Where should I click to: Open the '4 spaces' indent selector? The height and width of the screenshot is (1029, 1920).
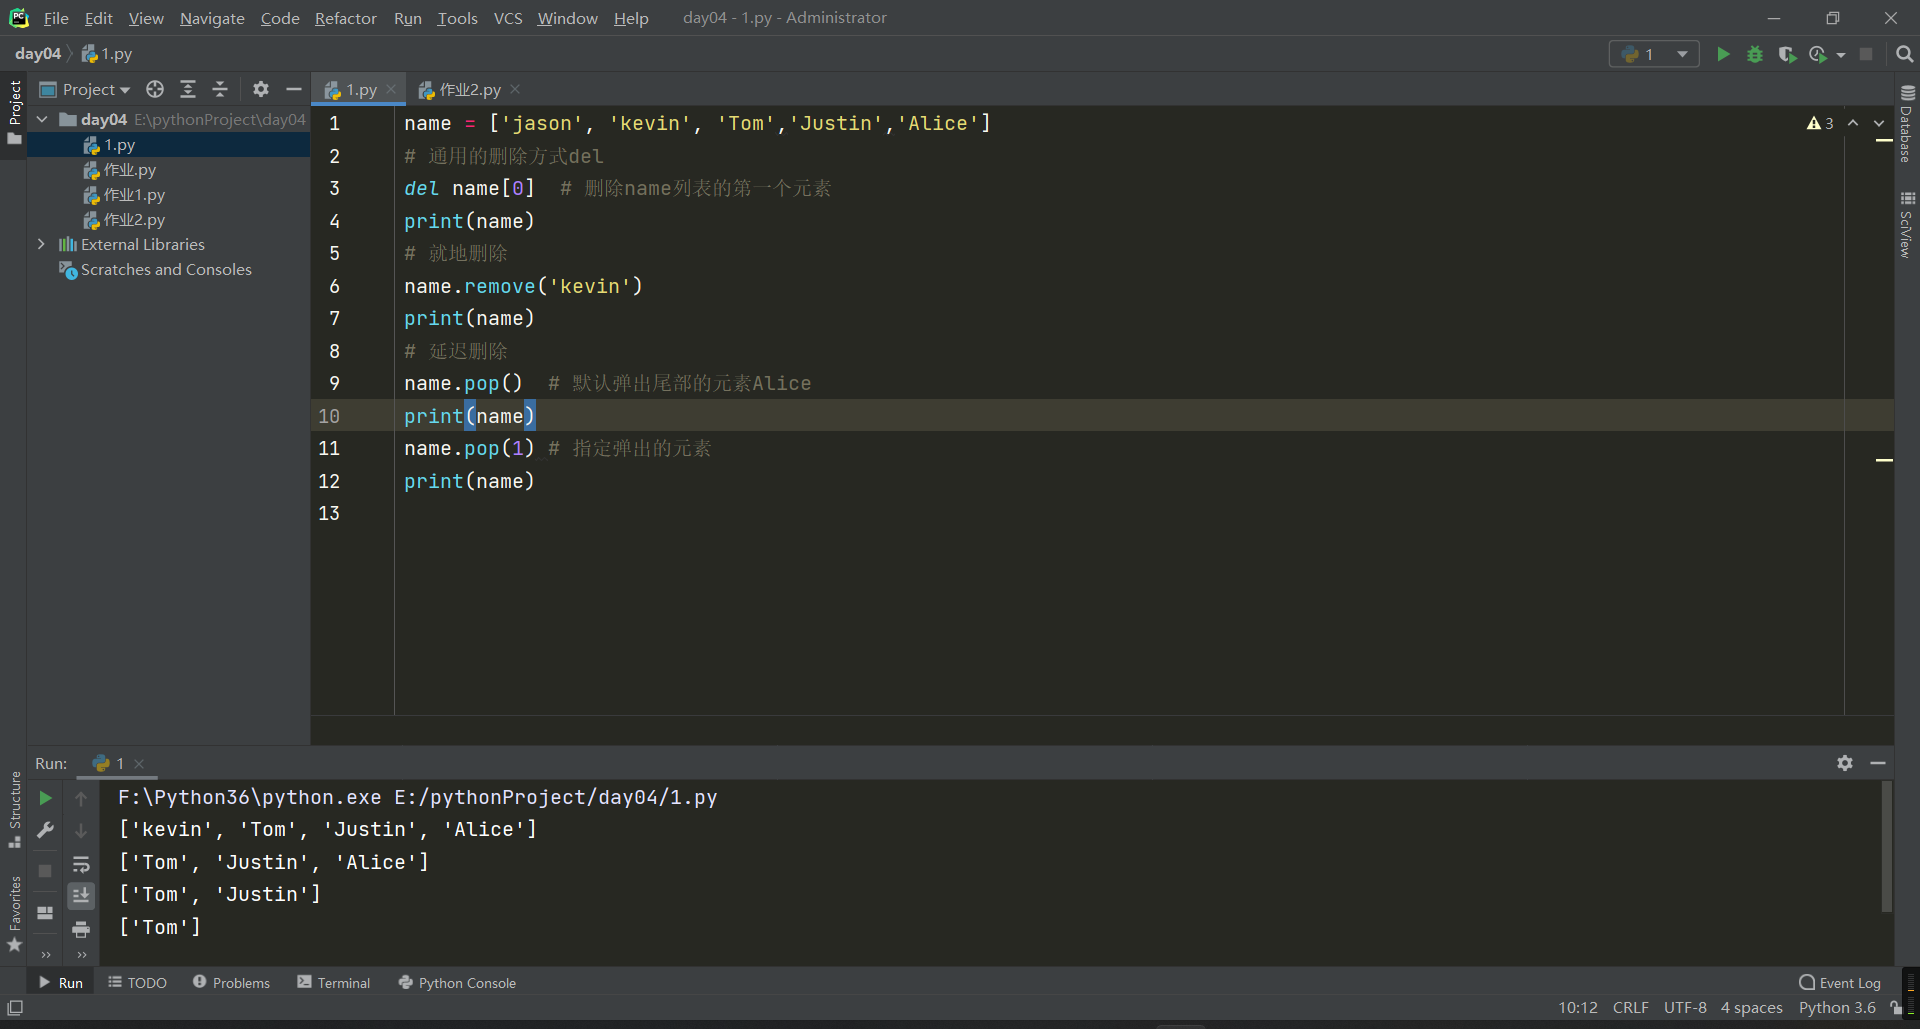1751,1008
